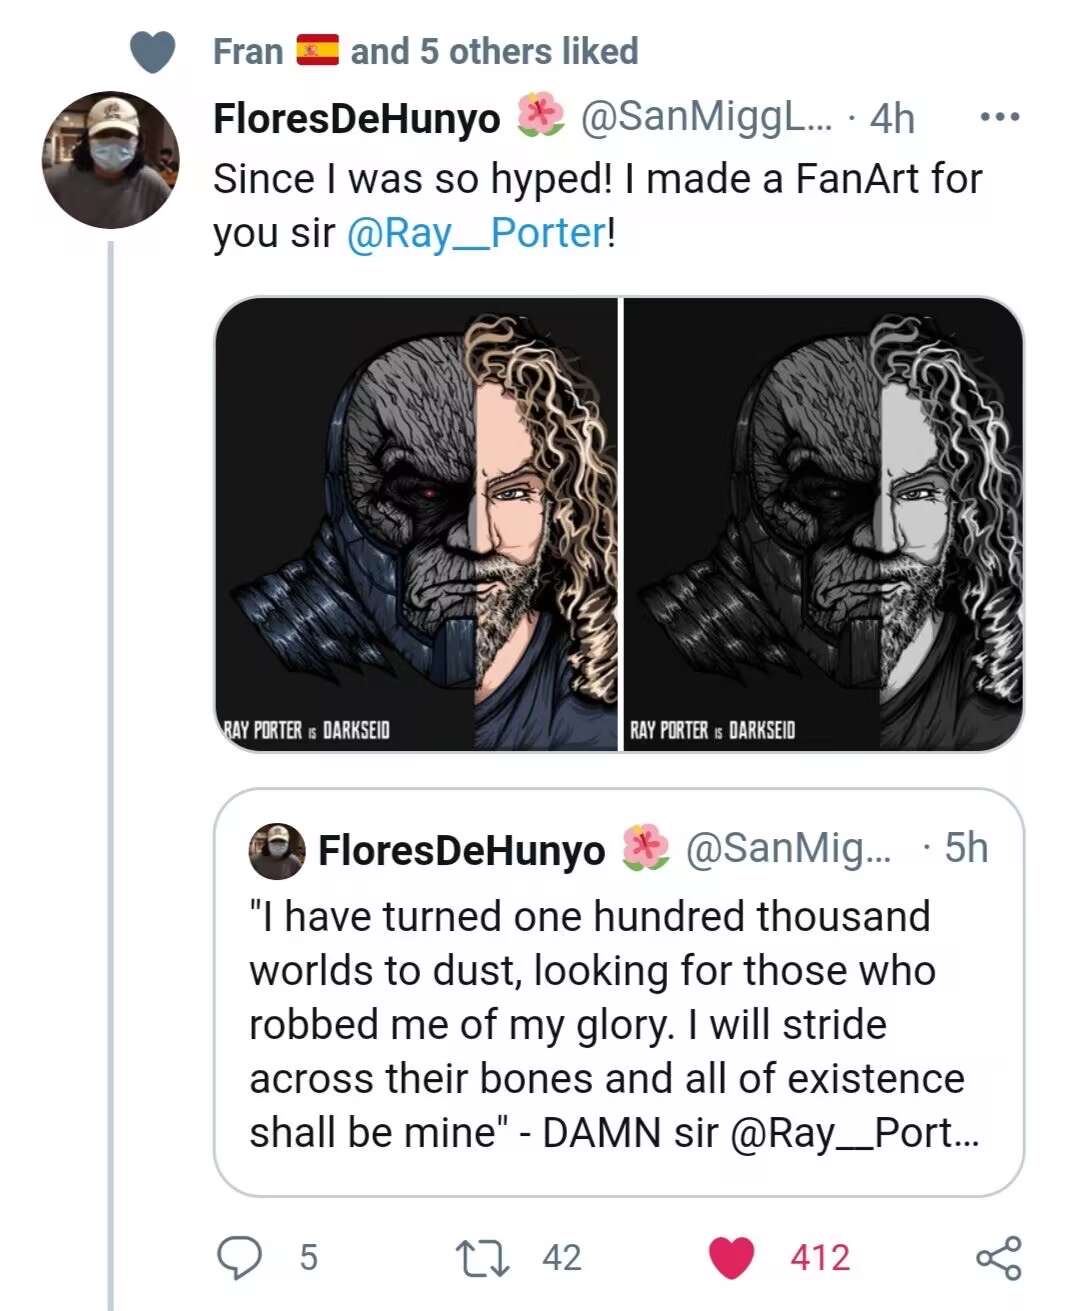Click "Fran and 5 others liked" label
Image resolution: width=1073 pixels, height=1311 pixels.
pyautogui.click(x=425, y=51)
